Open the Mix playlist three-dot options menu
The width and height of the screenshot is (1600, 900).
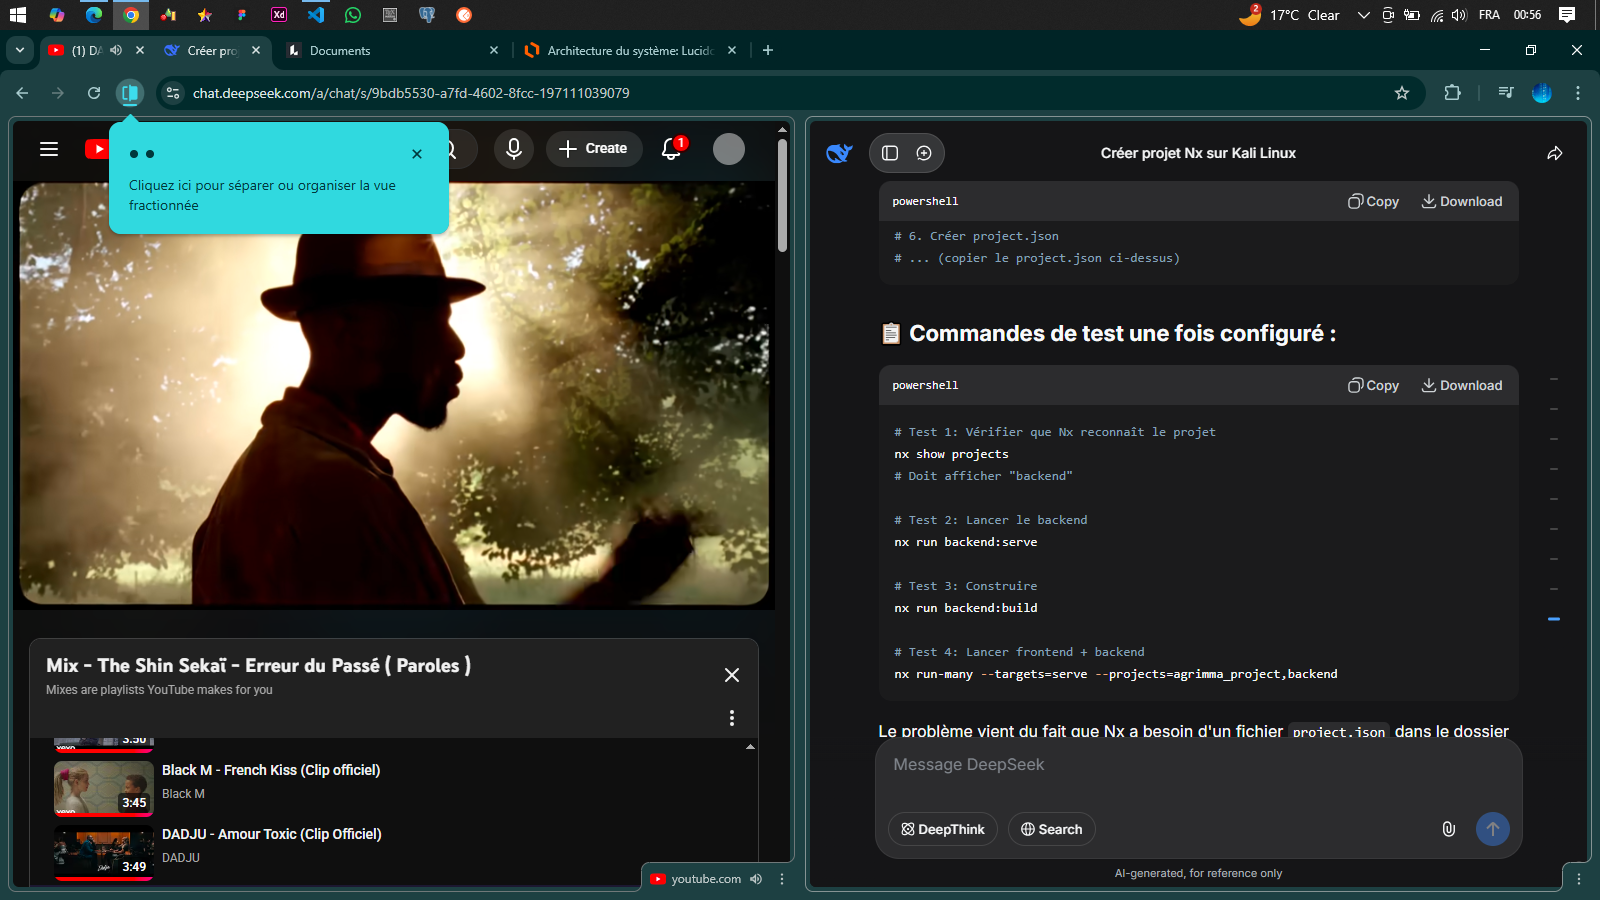coord(732,718)
